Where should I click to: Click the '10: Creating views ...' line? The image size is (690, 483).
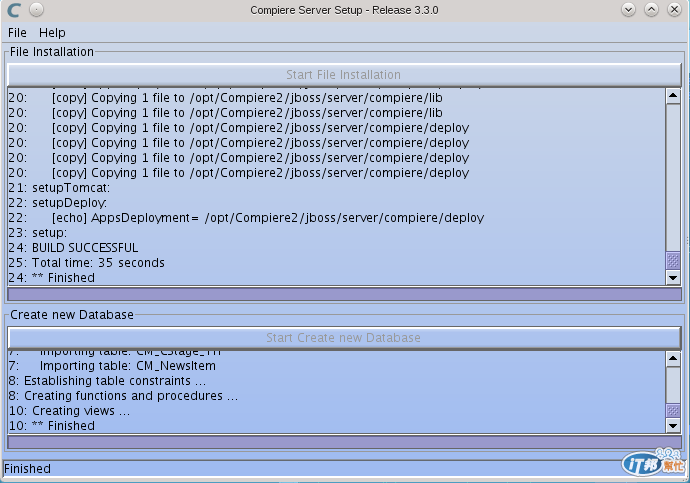point(70,411)
